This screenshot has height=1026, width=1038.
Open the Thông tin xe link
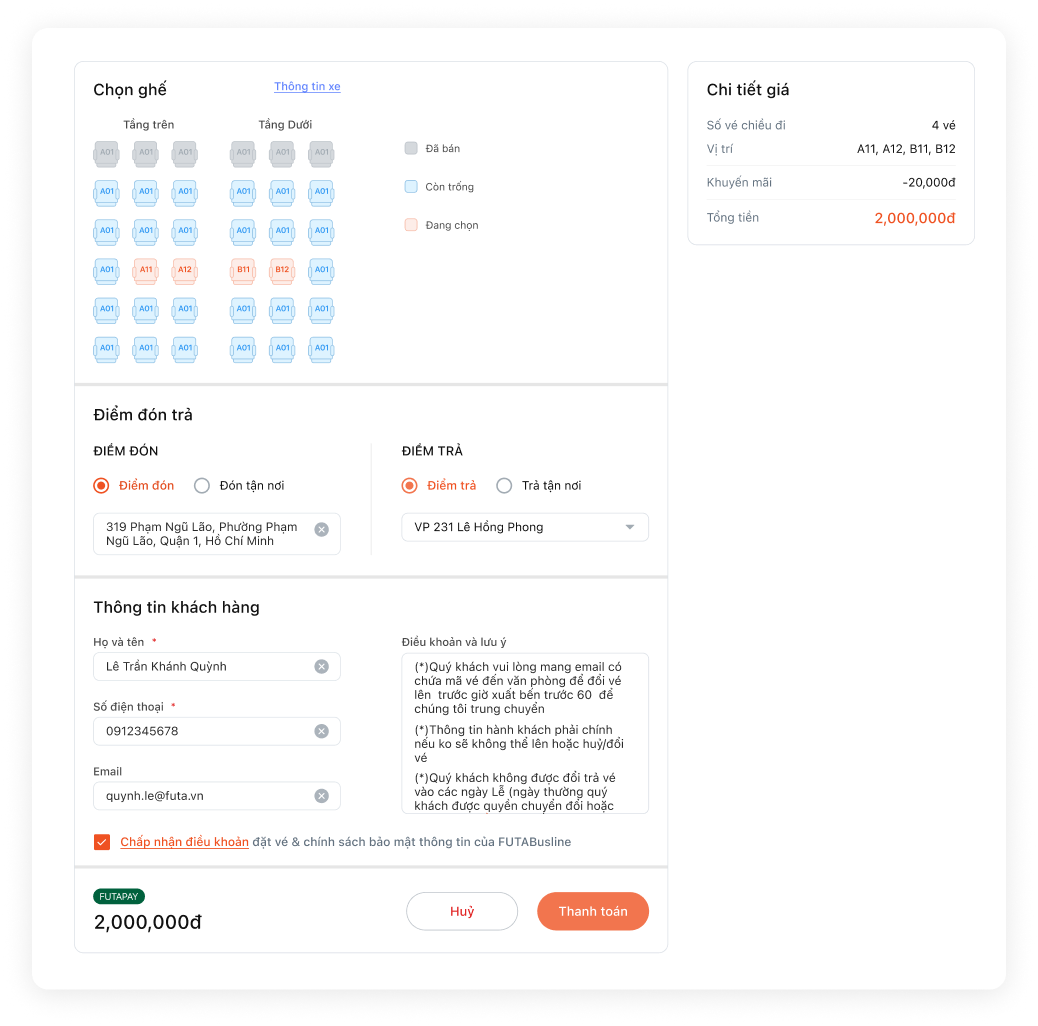pyautogui.click(x=307, y=87)
